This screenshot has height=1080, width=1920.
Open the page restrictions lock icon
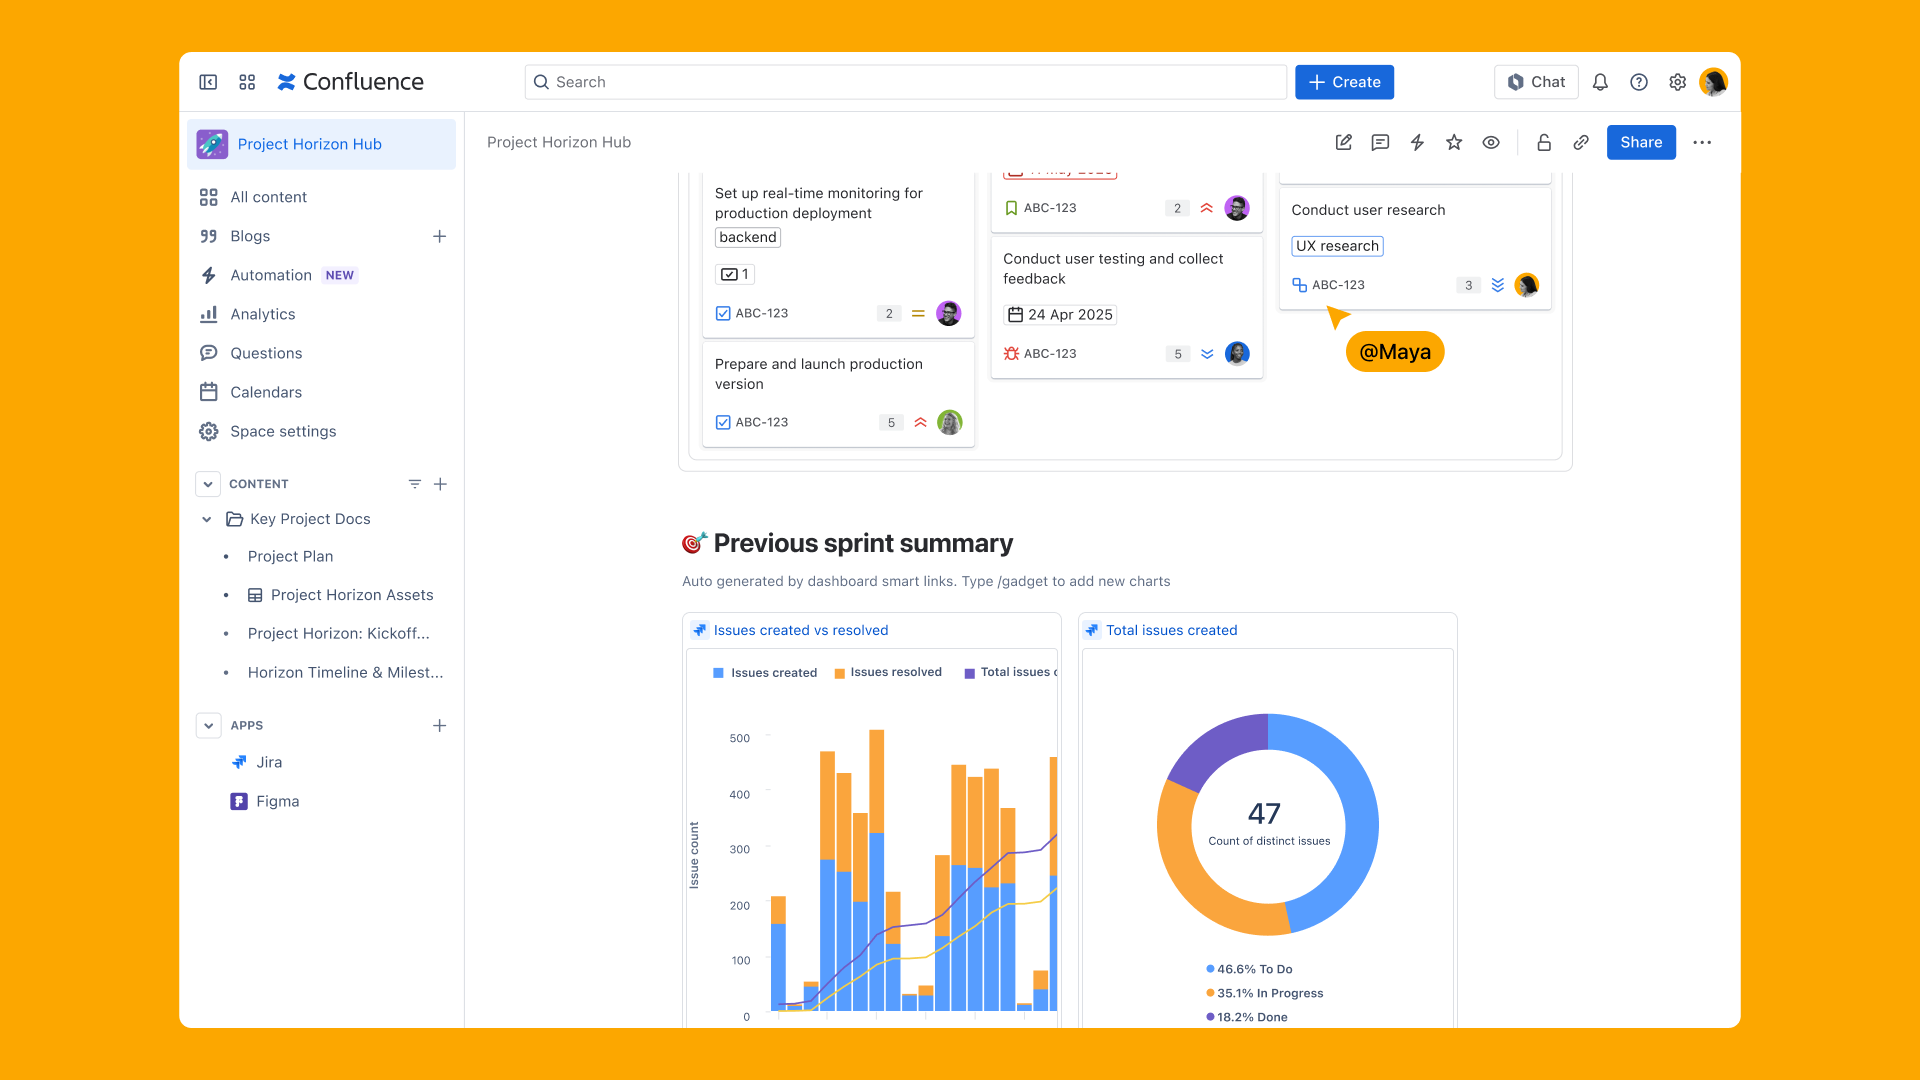1544,142
